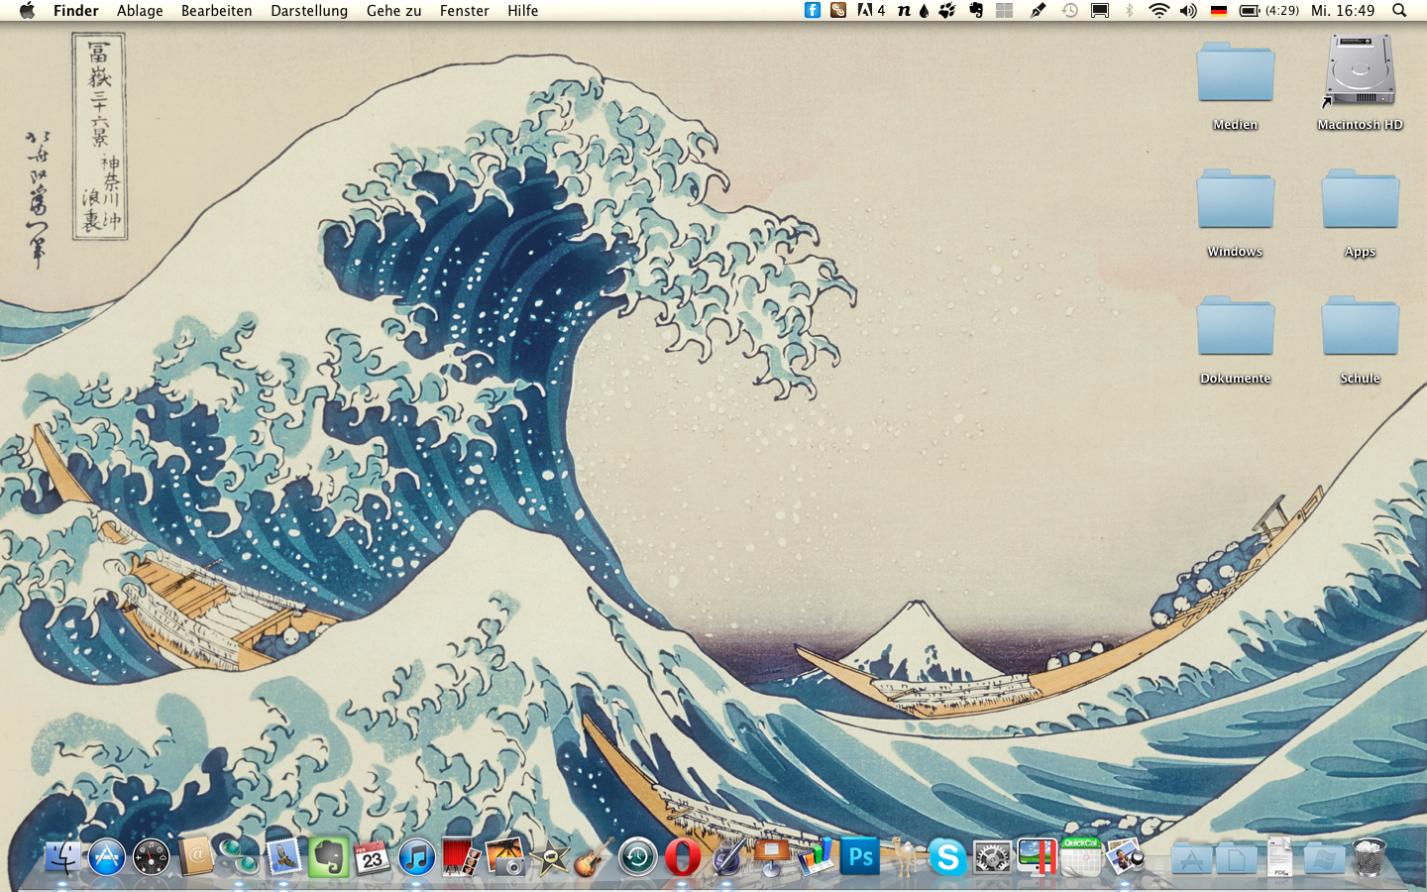Click the water drop menu bar icon
This screenshot has height=892, width=1427.
click(923, 10)
